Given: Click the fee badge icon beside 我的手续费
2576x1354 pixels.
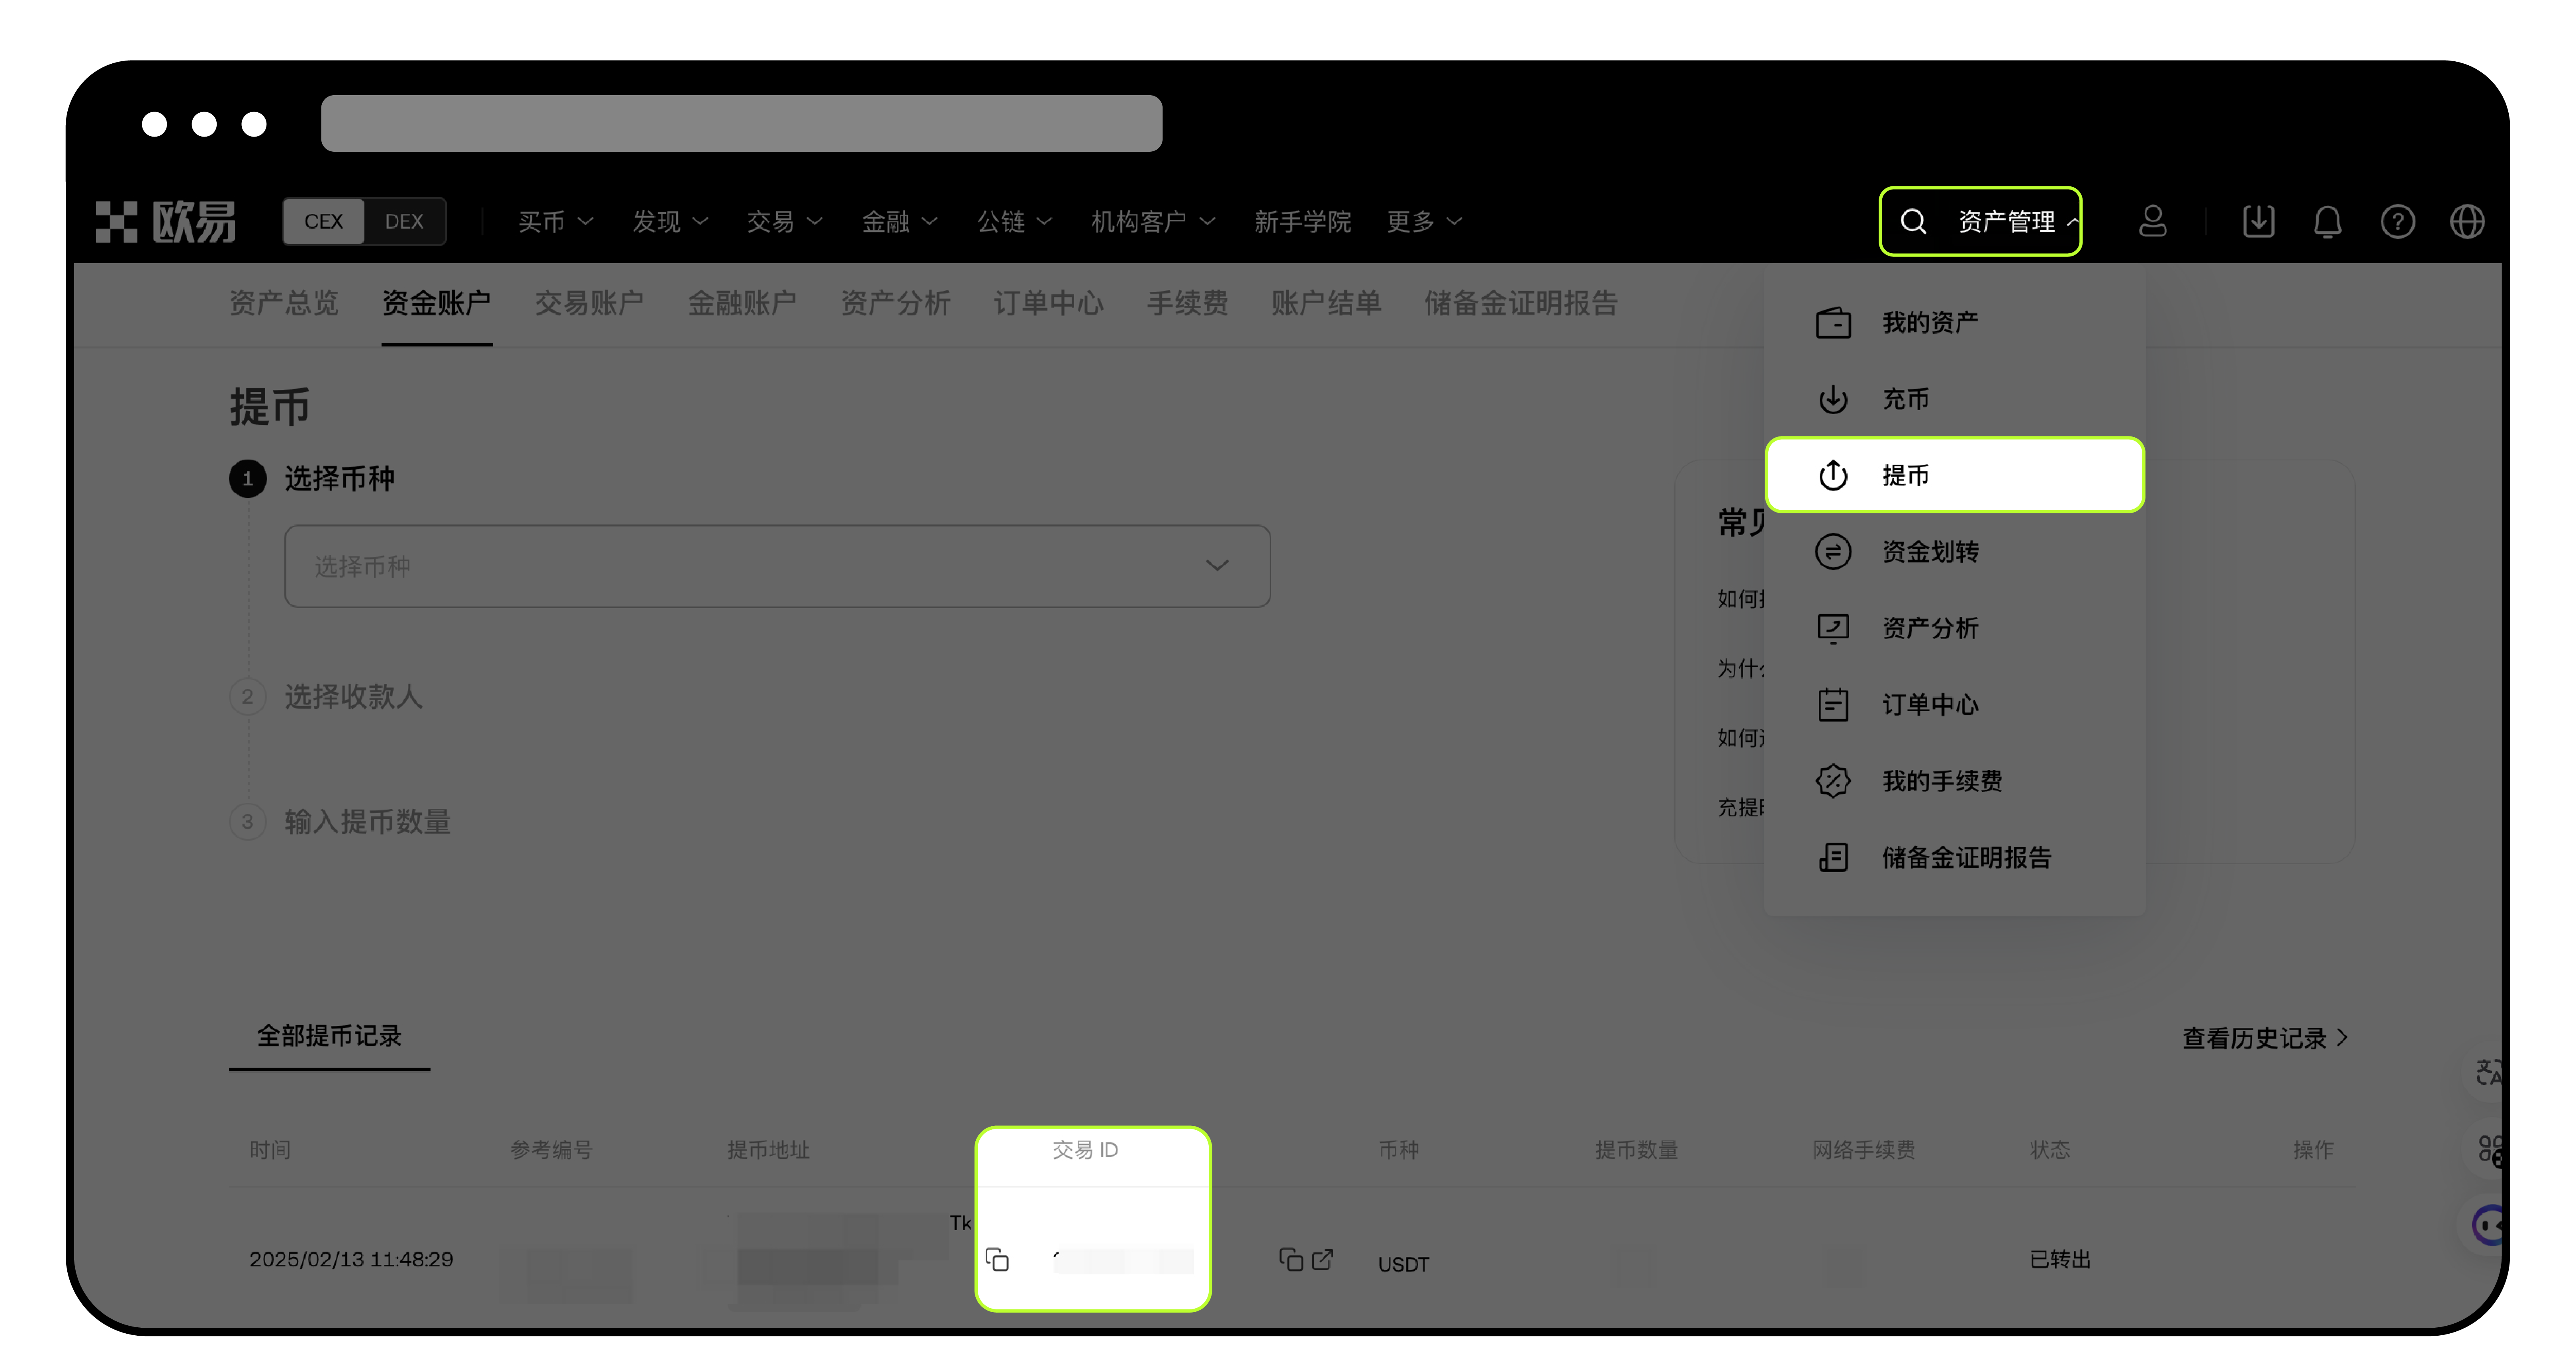Looking at the screenshot, I should (x=1833, y=781).
